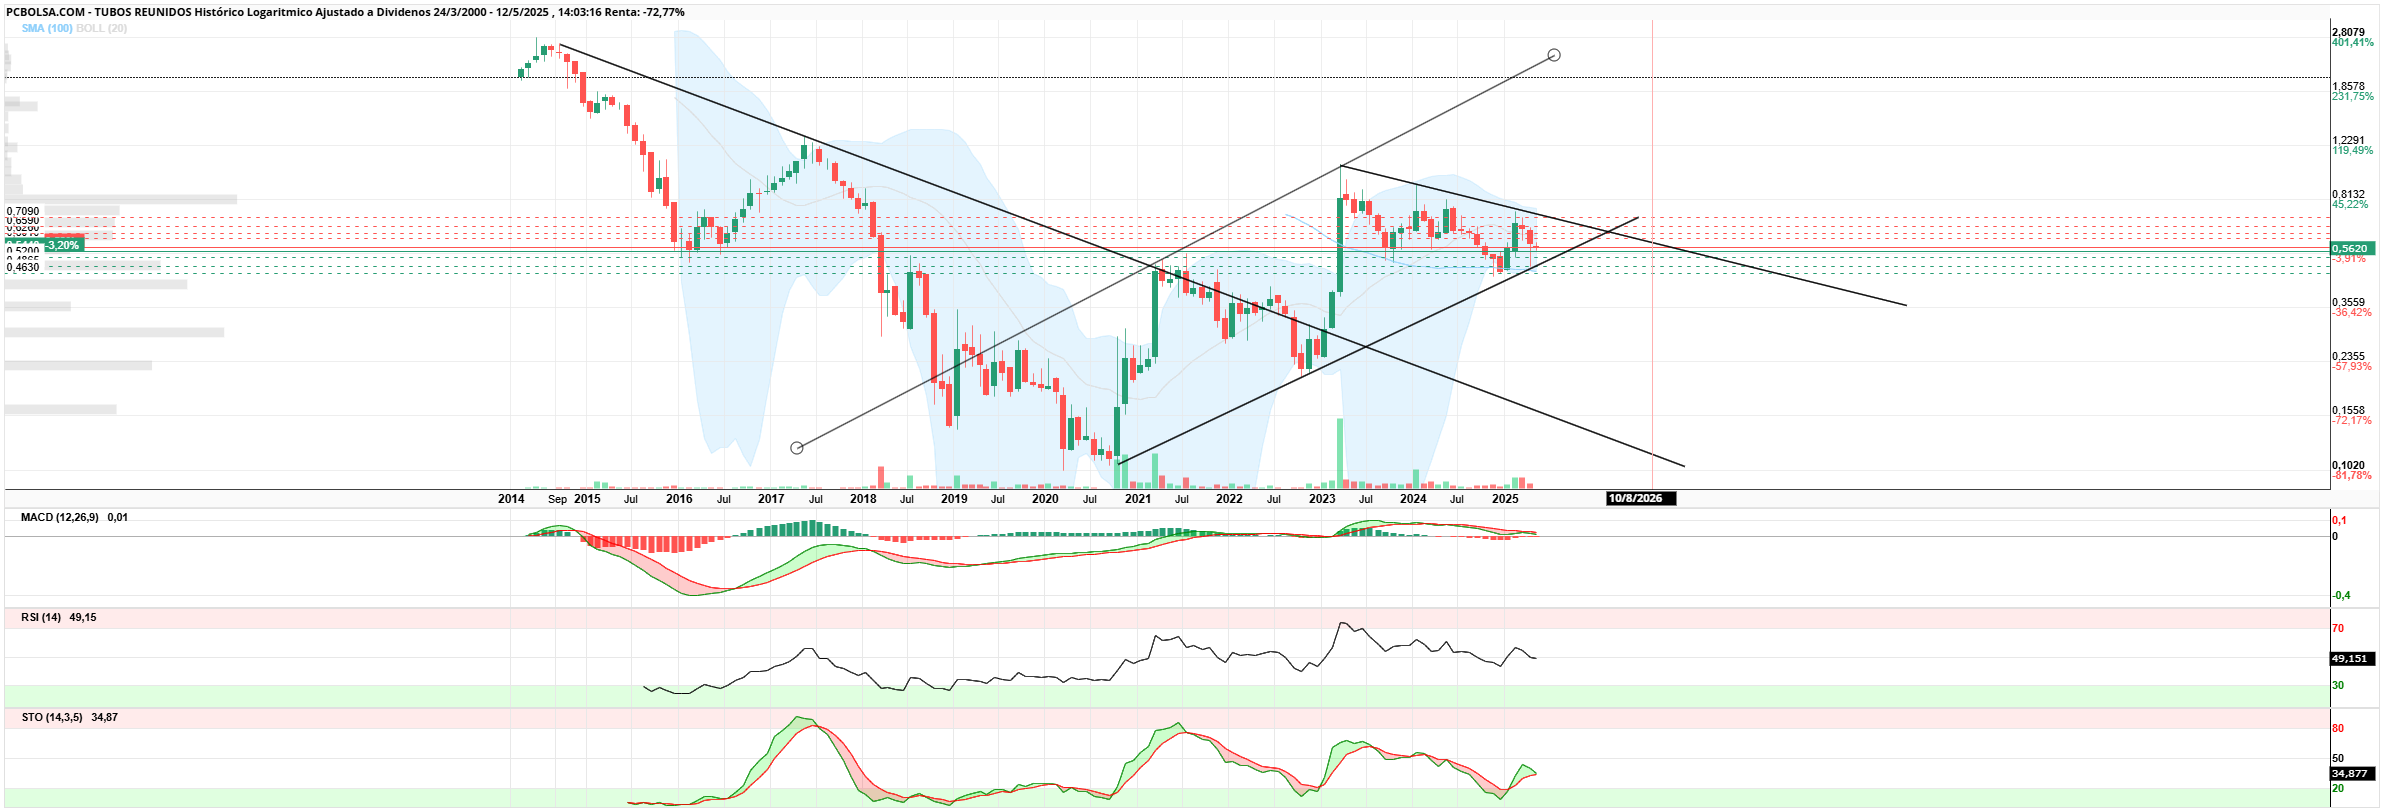Viewport: 2384px width, 812px height.
Task: Click the upper-right trendline circle handle
Action: 1553,55
